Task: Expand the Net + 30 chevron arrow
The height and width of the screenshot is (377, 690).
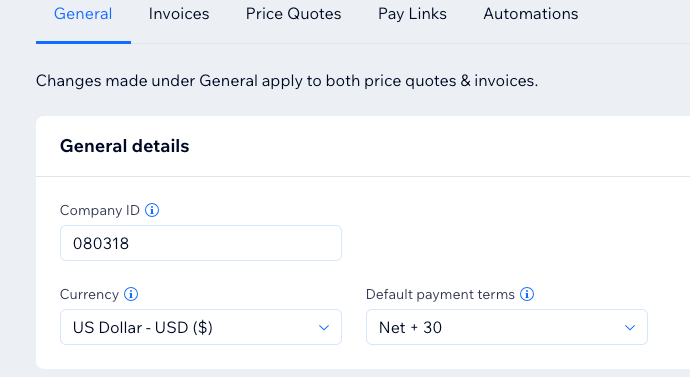Action: [630, 327]
